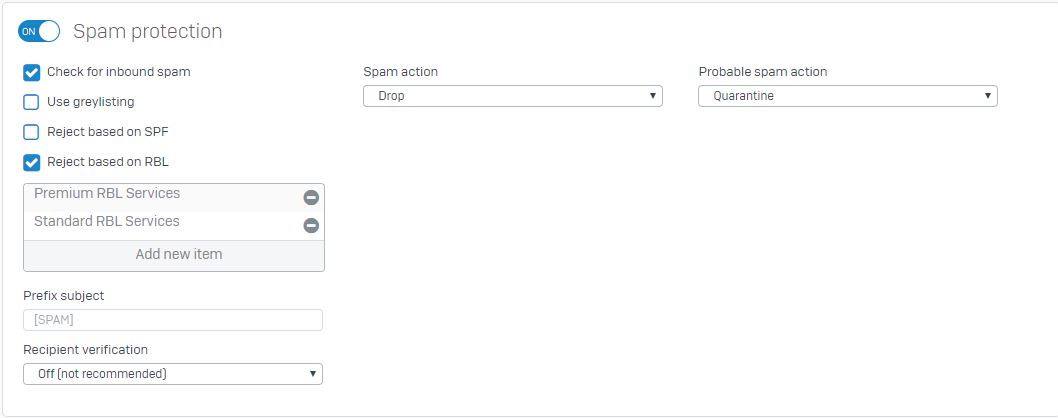Image resolution: width=1058 pixels, height=418 pixels.
Task: Uncheck the Check for inbound spam checkbox
Action: click(x=32, y=72)
